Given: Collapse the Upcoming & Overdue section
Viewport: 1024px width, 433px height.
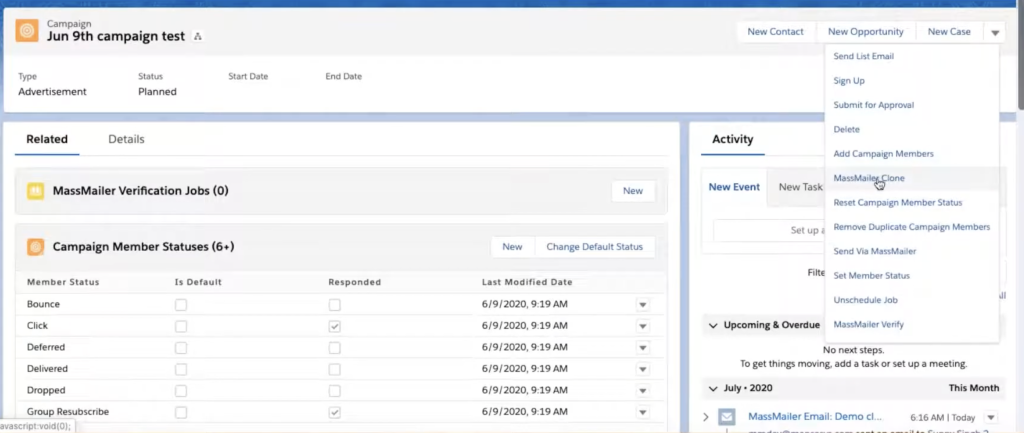Looking at the screenshot, I should (x=713, y=325).
